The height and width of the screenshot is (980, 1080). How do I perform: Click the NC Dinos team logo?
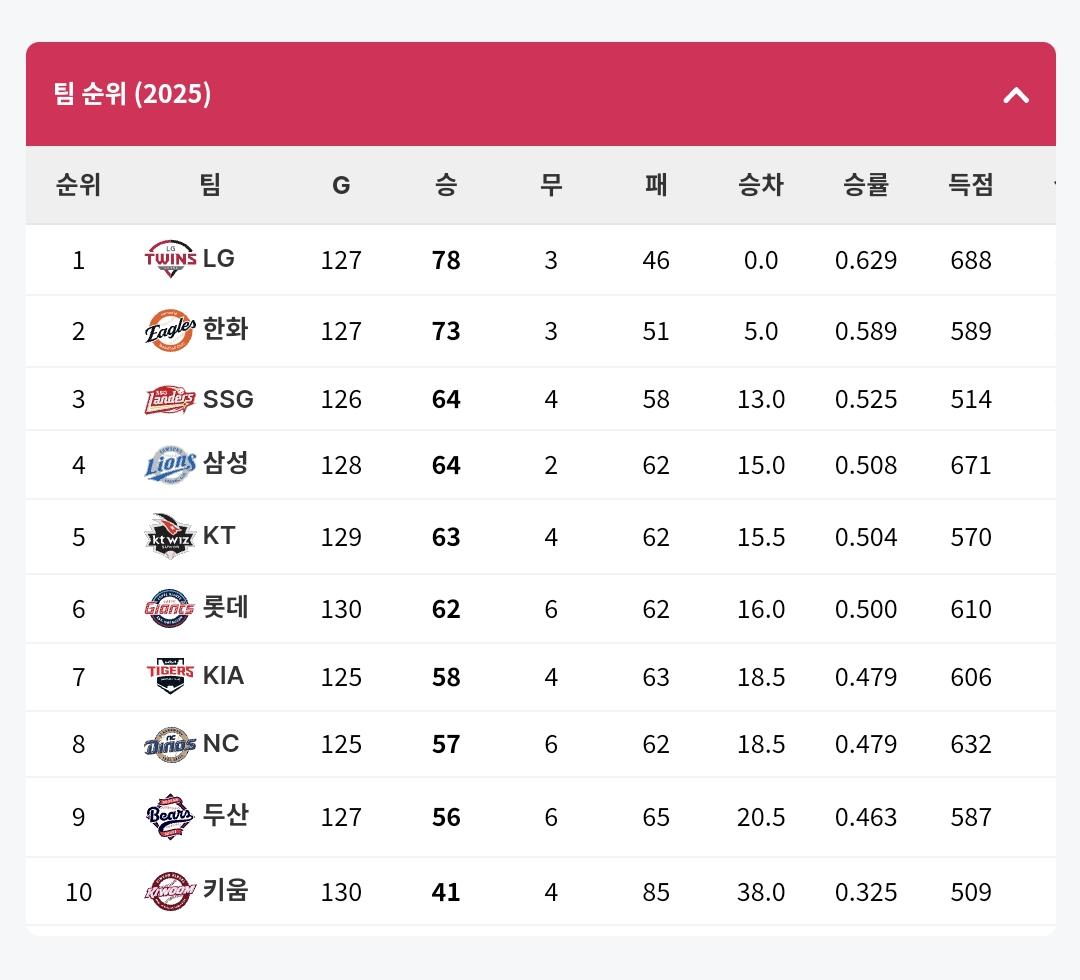170,744
